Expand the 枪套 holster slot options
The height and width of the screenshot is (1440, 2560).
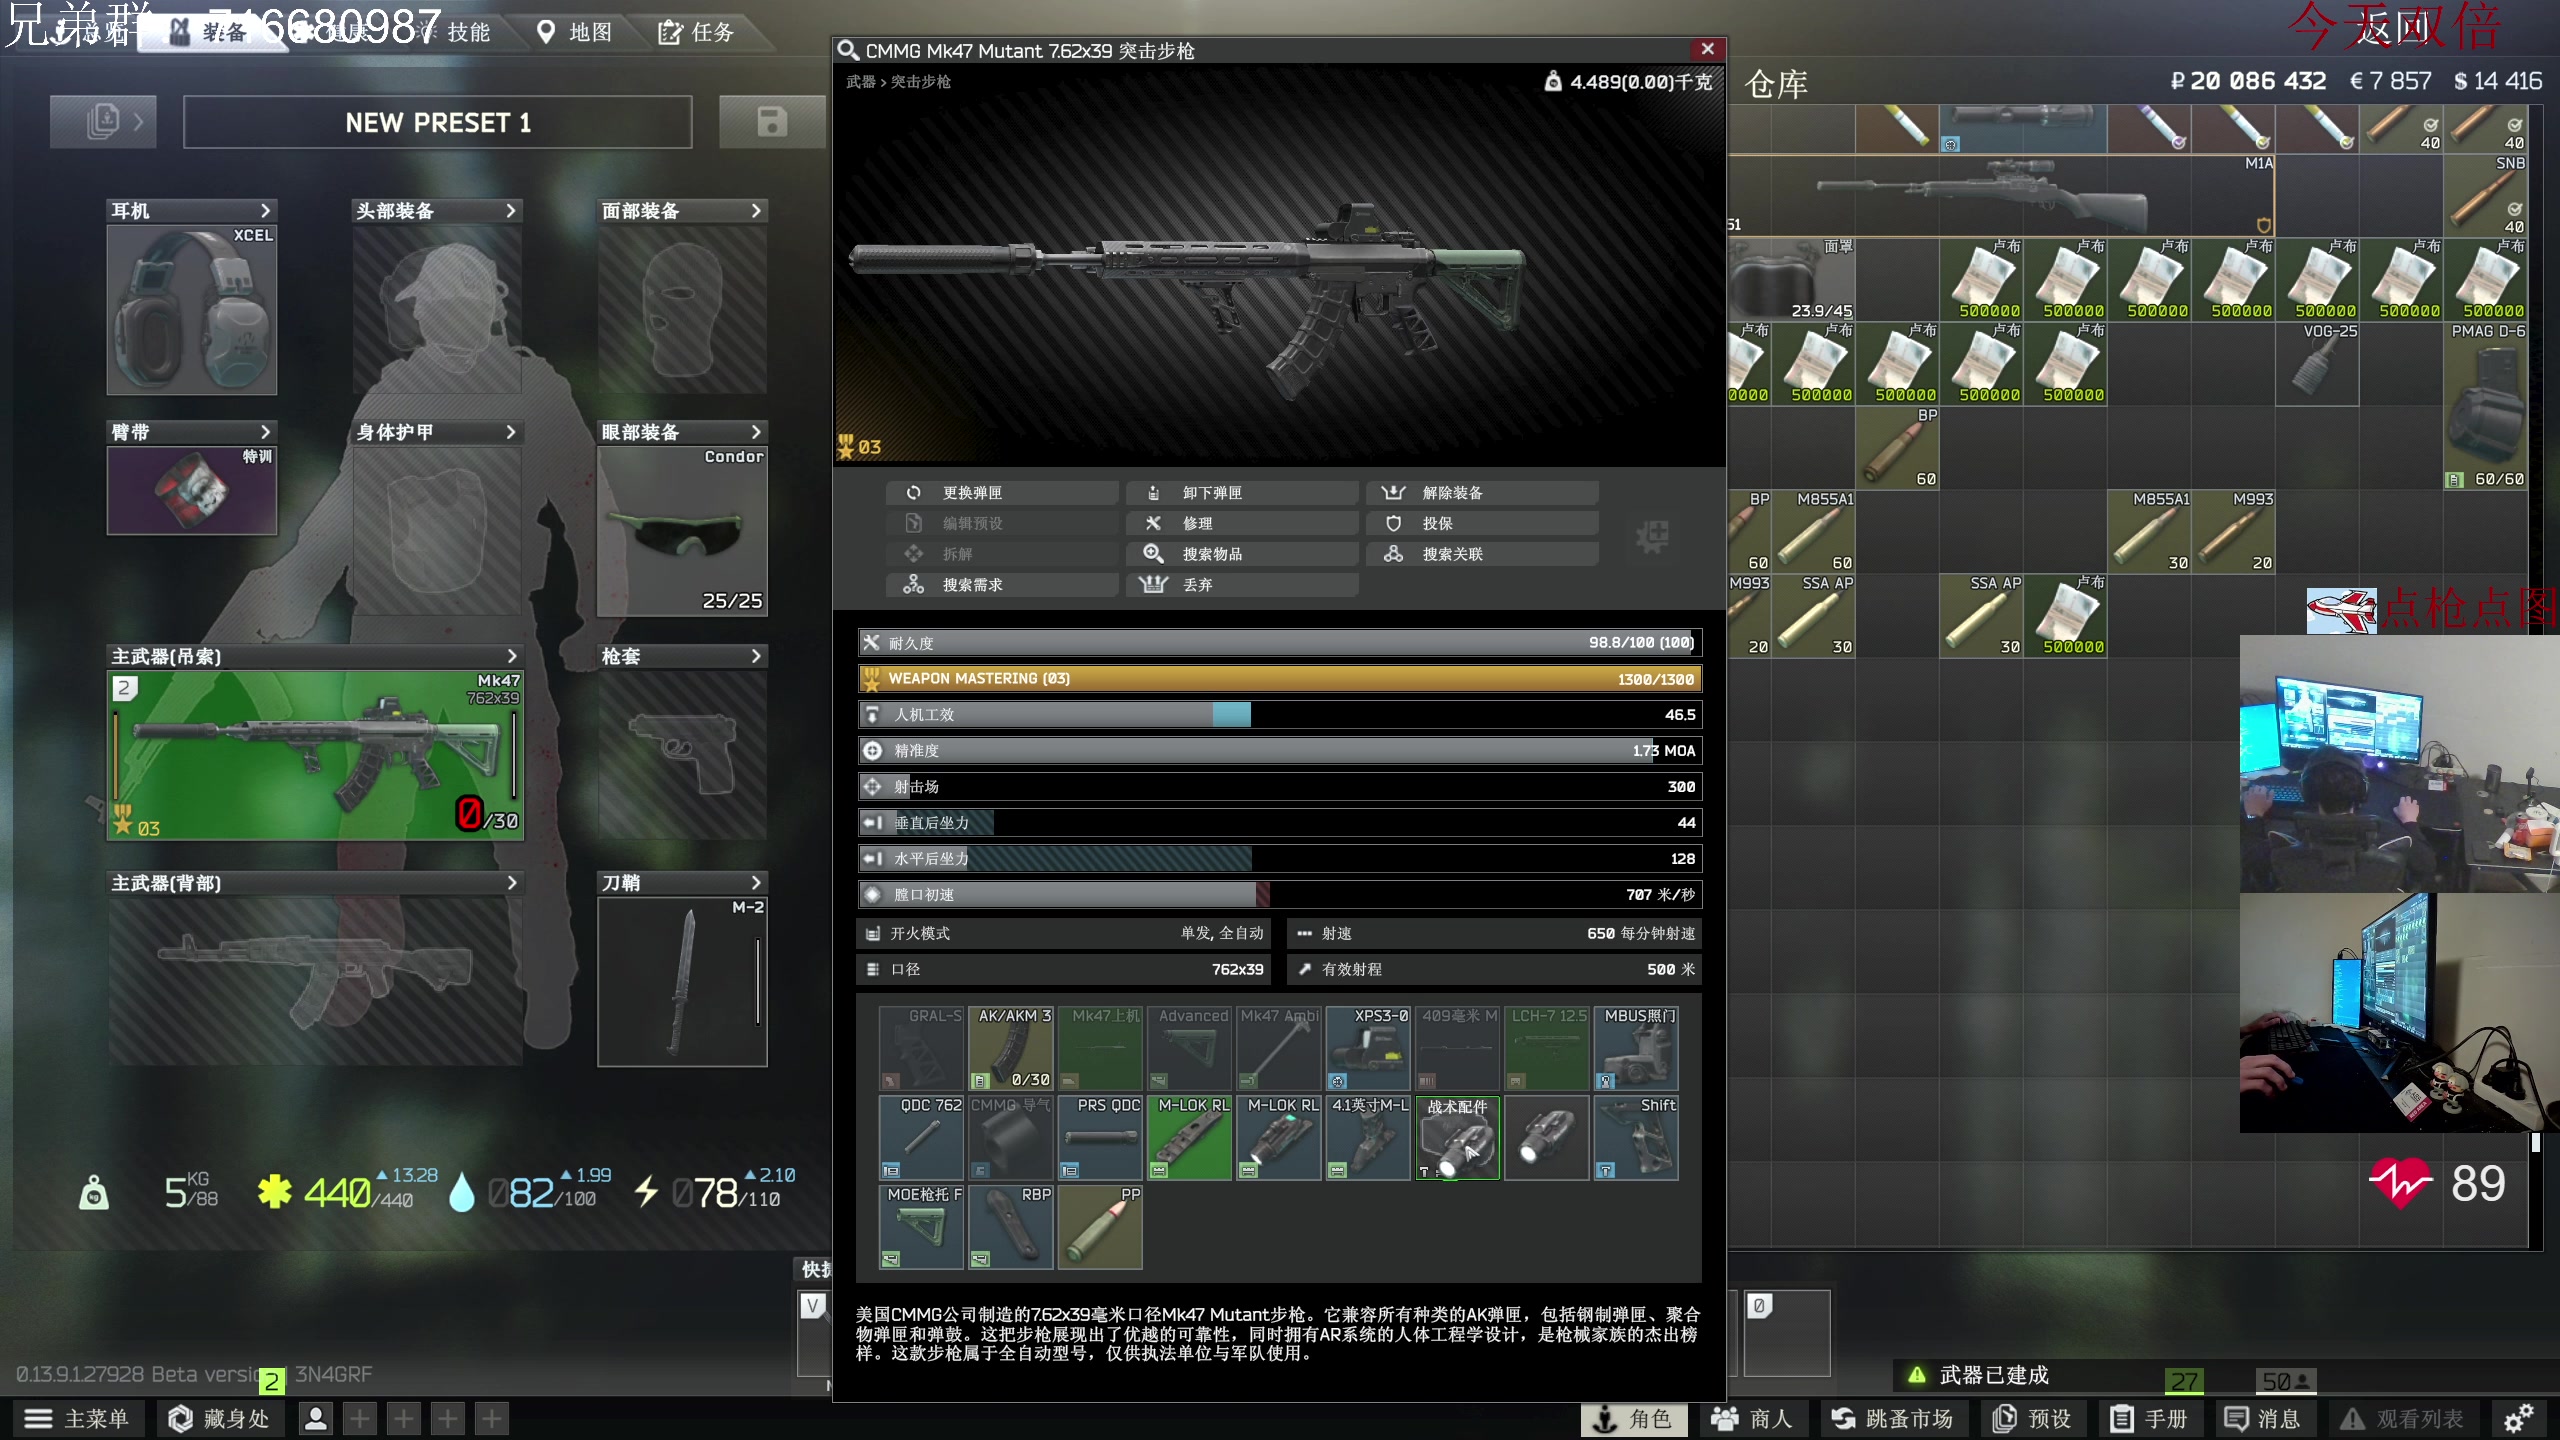pyautogui.click(x=756, y=656)
